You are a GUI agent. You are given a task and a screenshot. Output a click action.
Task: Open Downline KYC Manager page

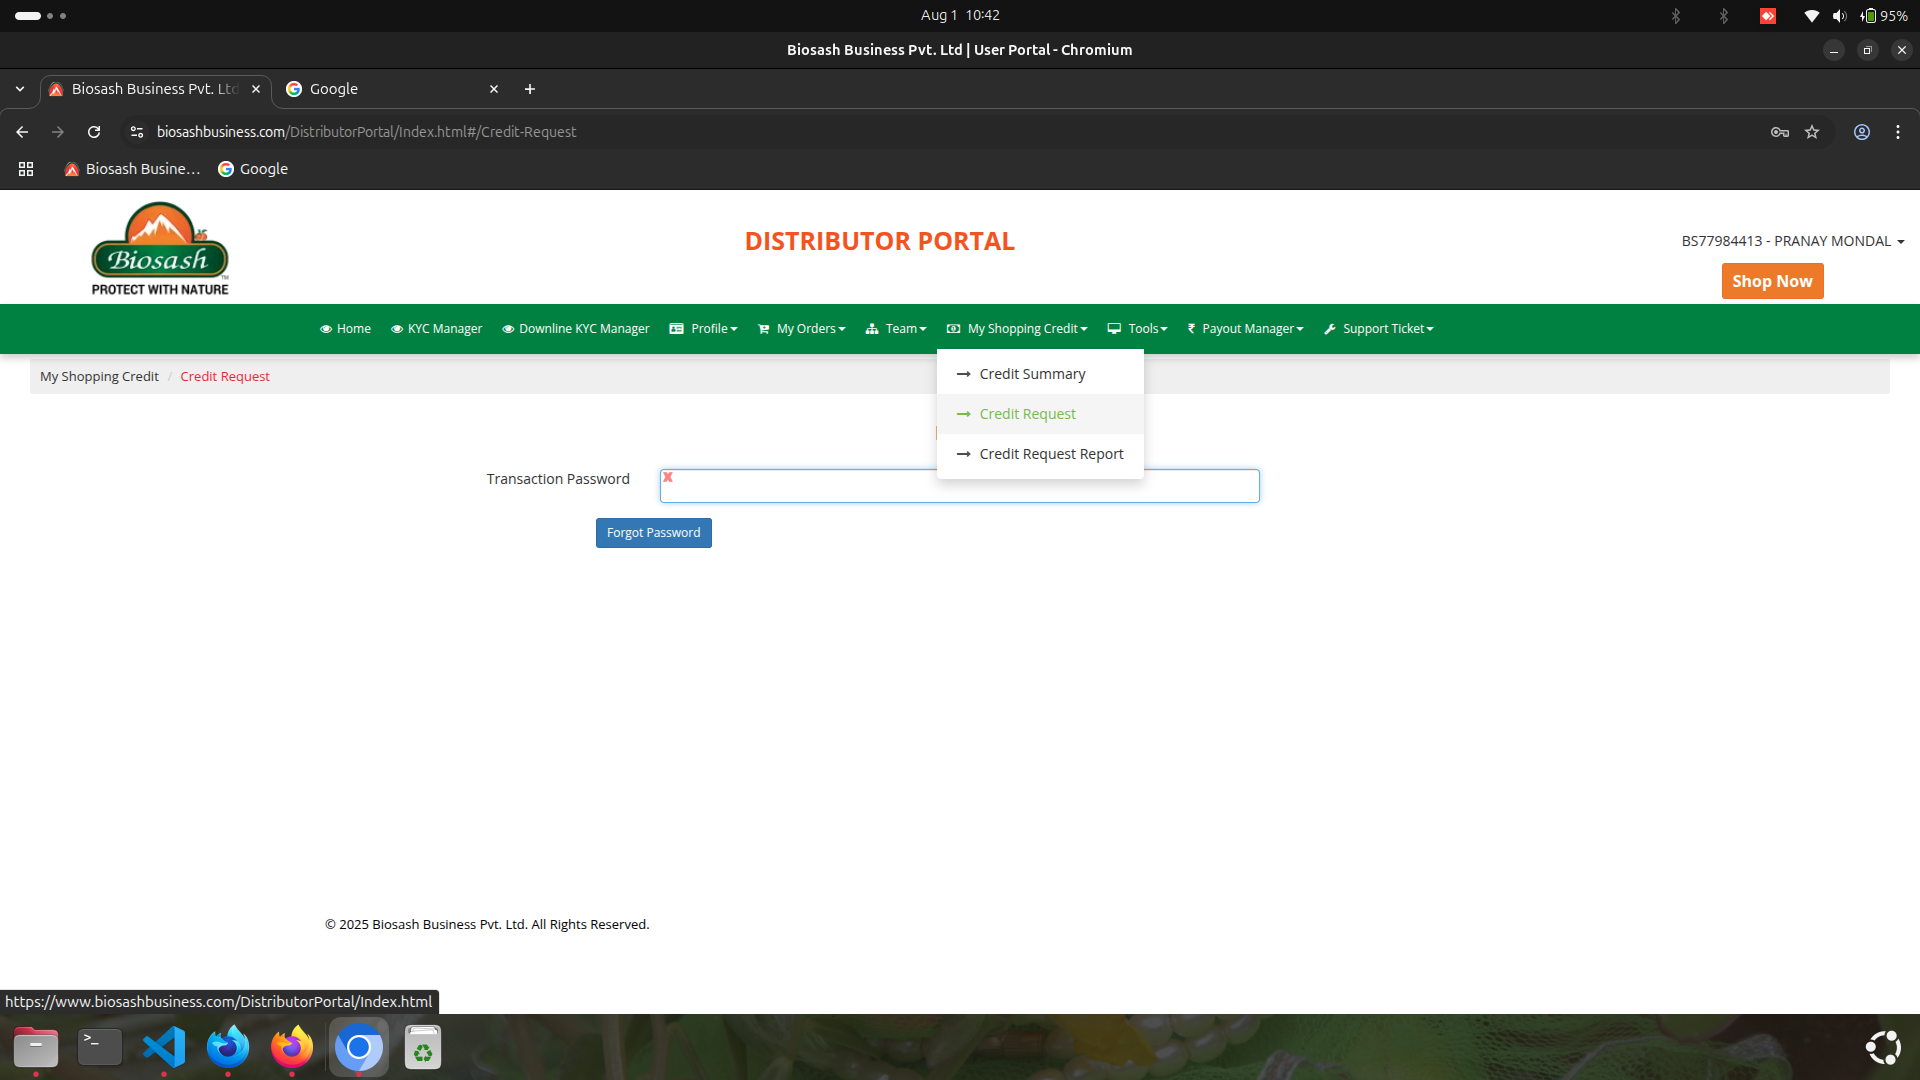click(575, 329)
